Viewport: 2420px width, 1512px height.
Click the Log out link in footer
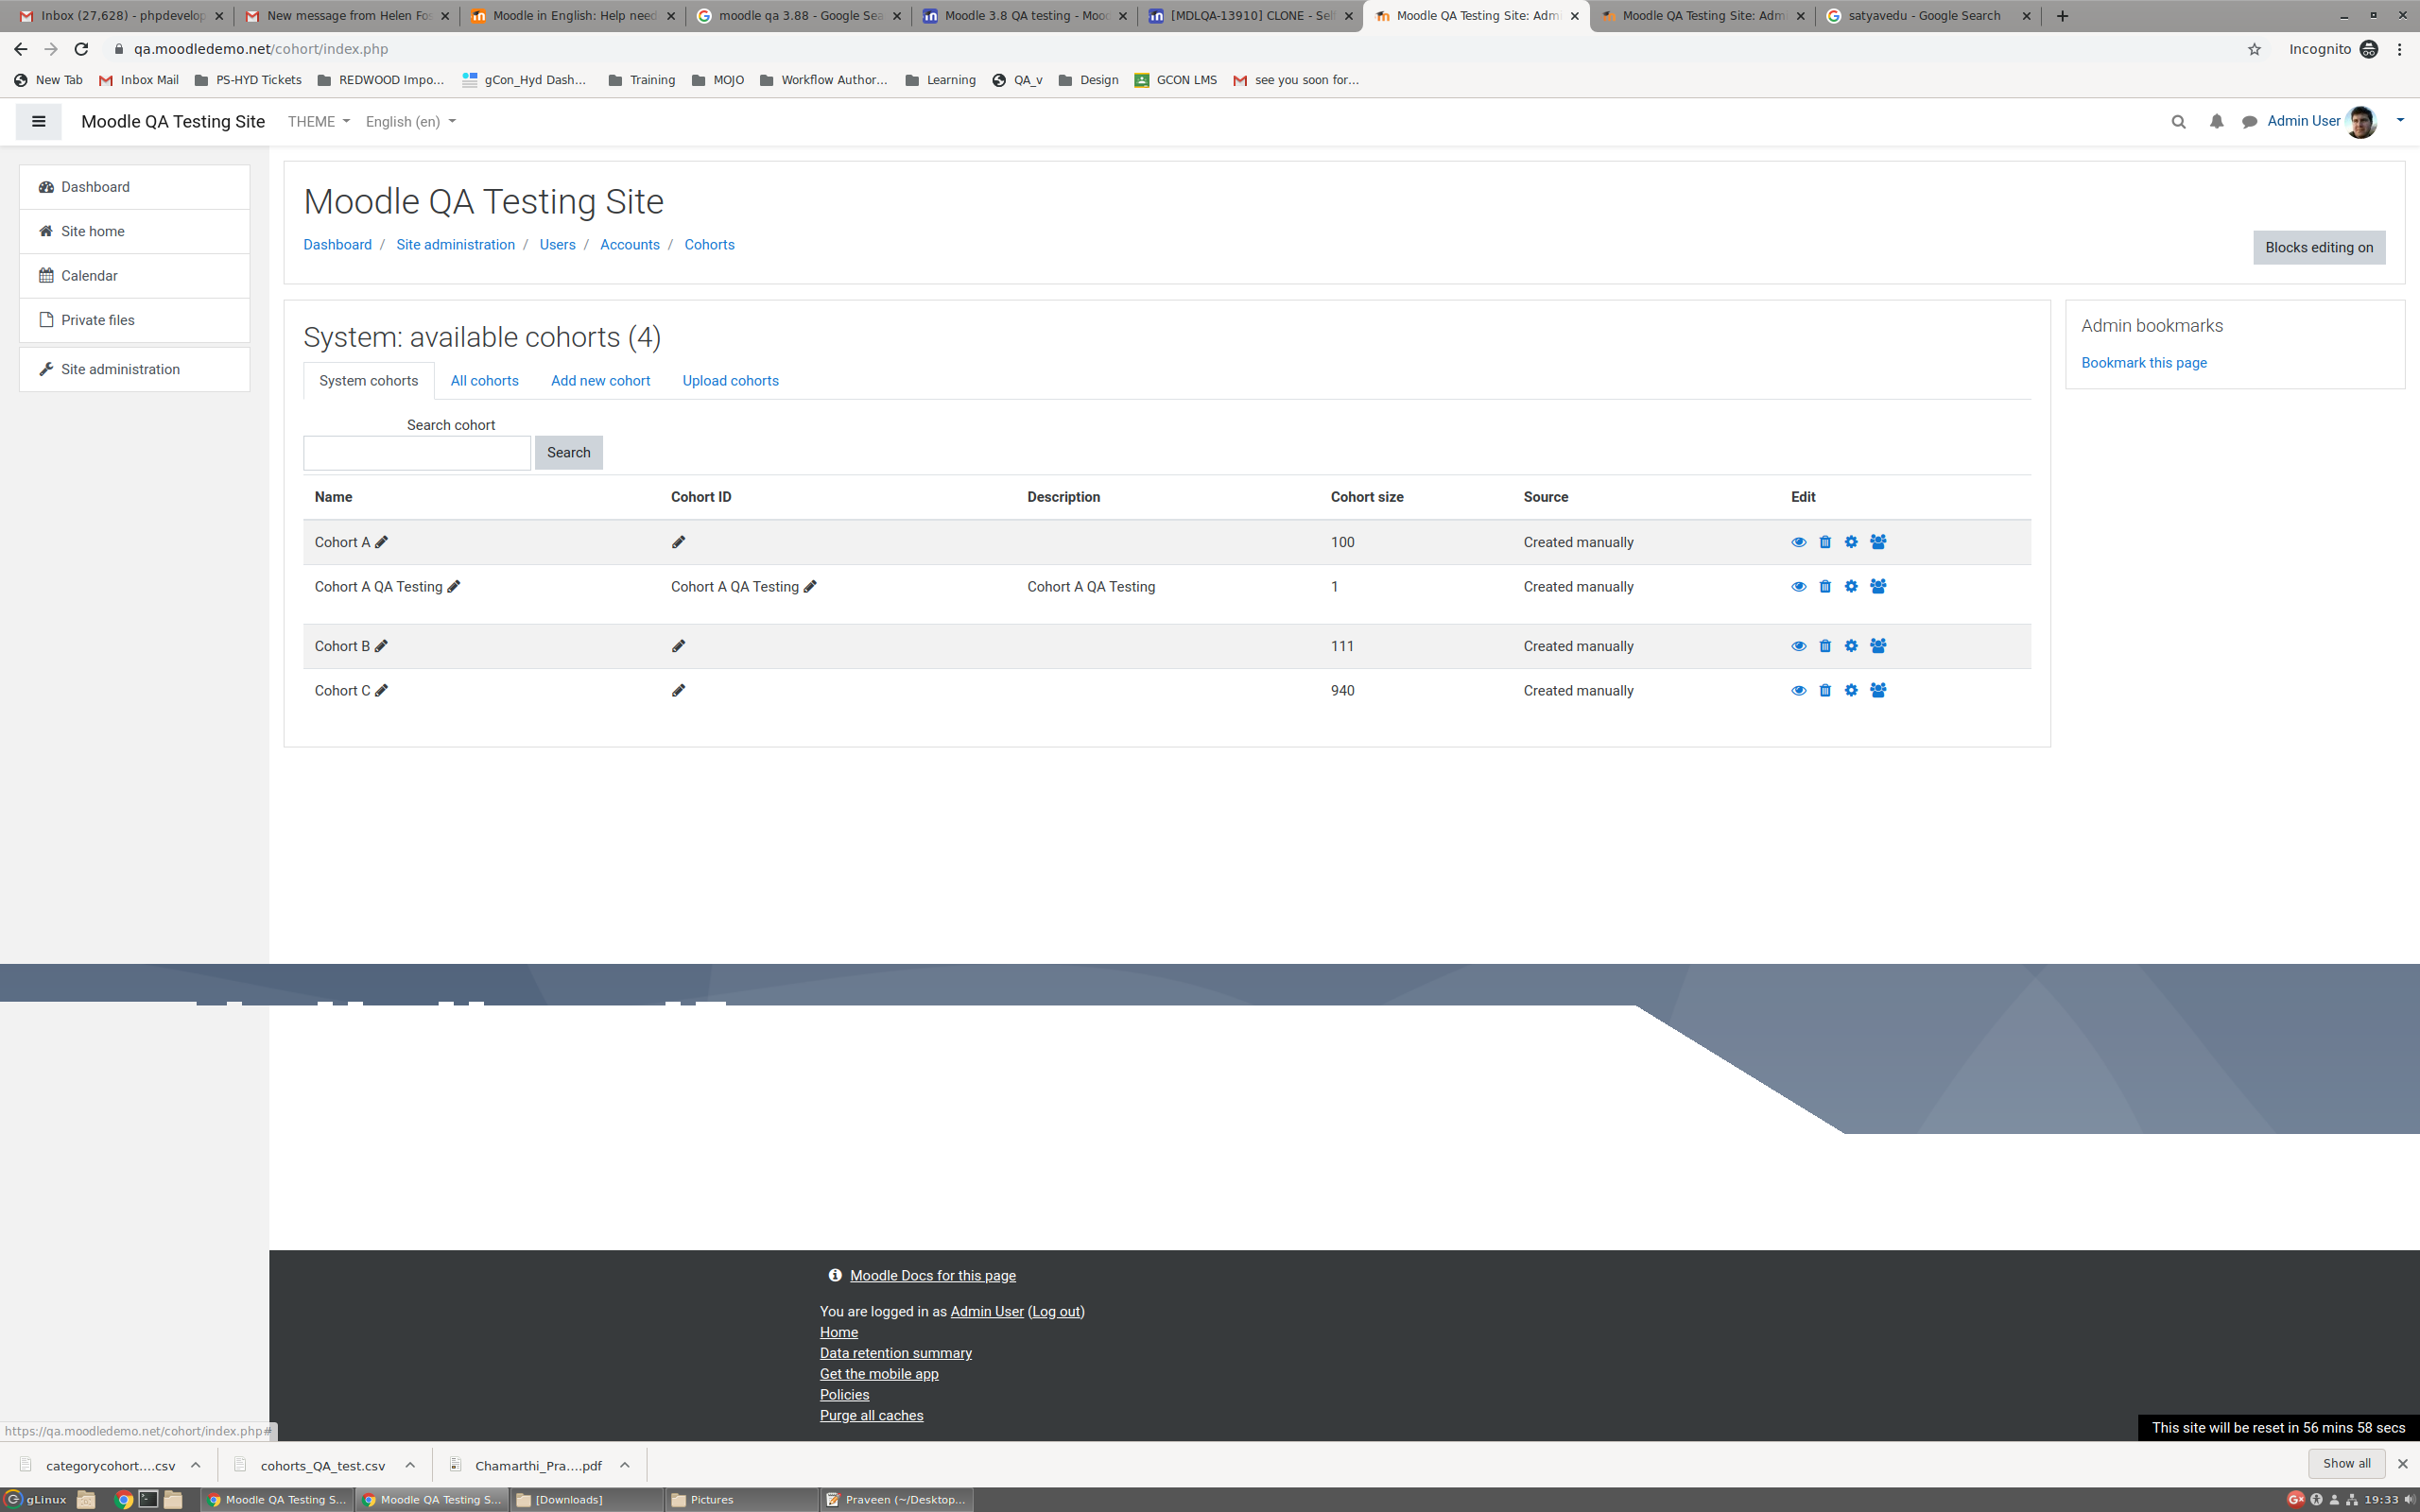coord(1056,1312)
